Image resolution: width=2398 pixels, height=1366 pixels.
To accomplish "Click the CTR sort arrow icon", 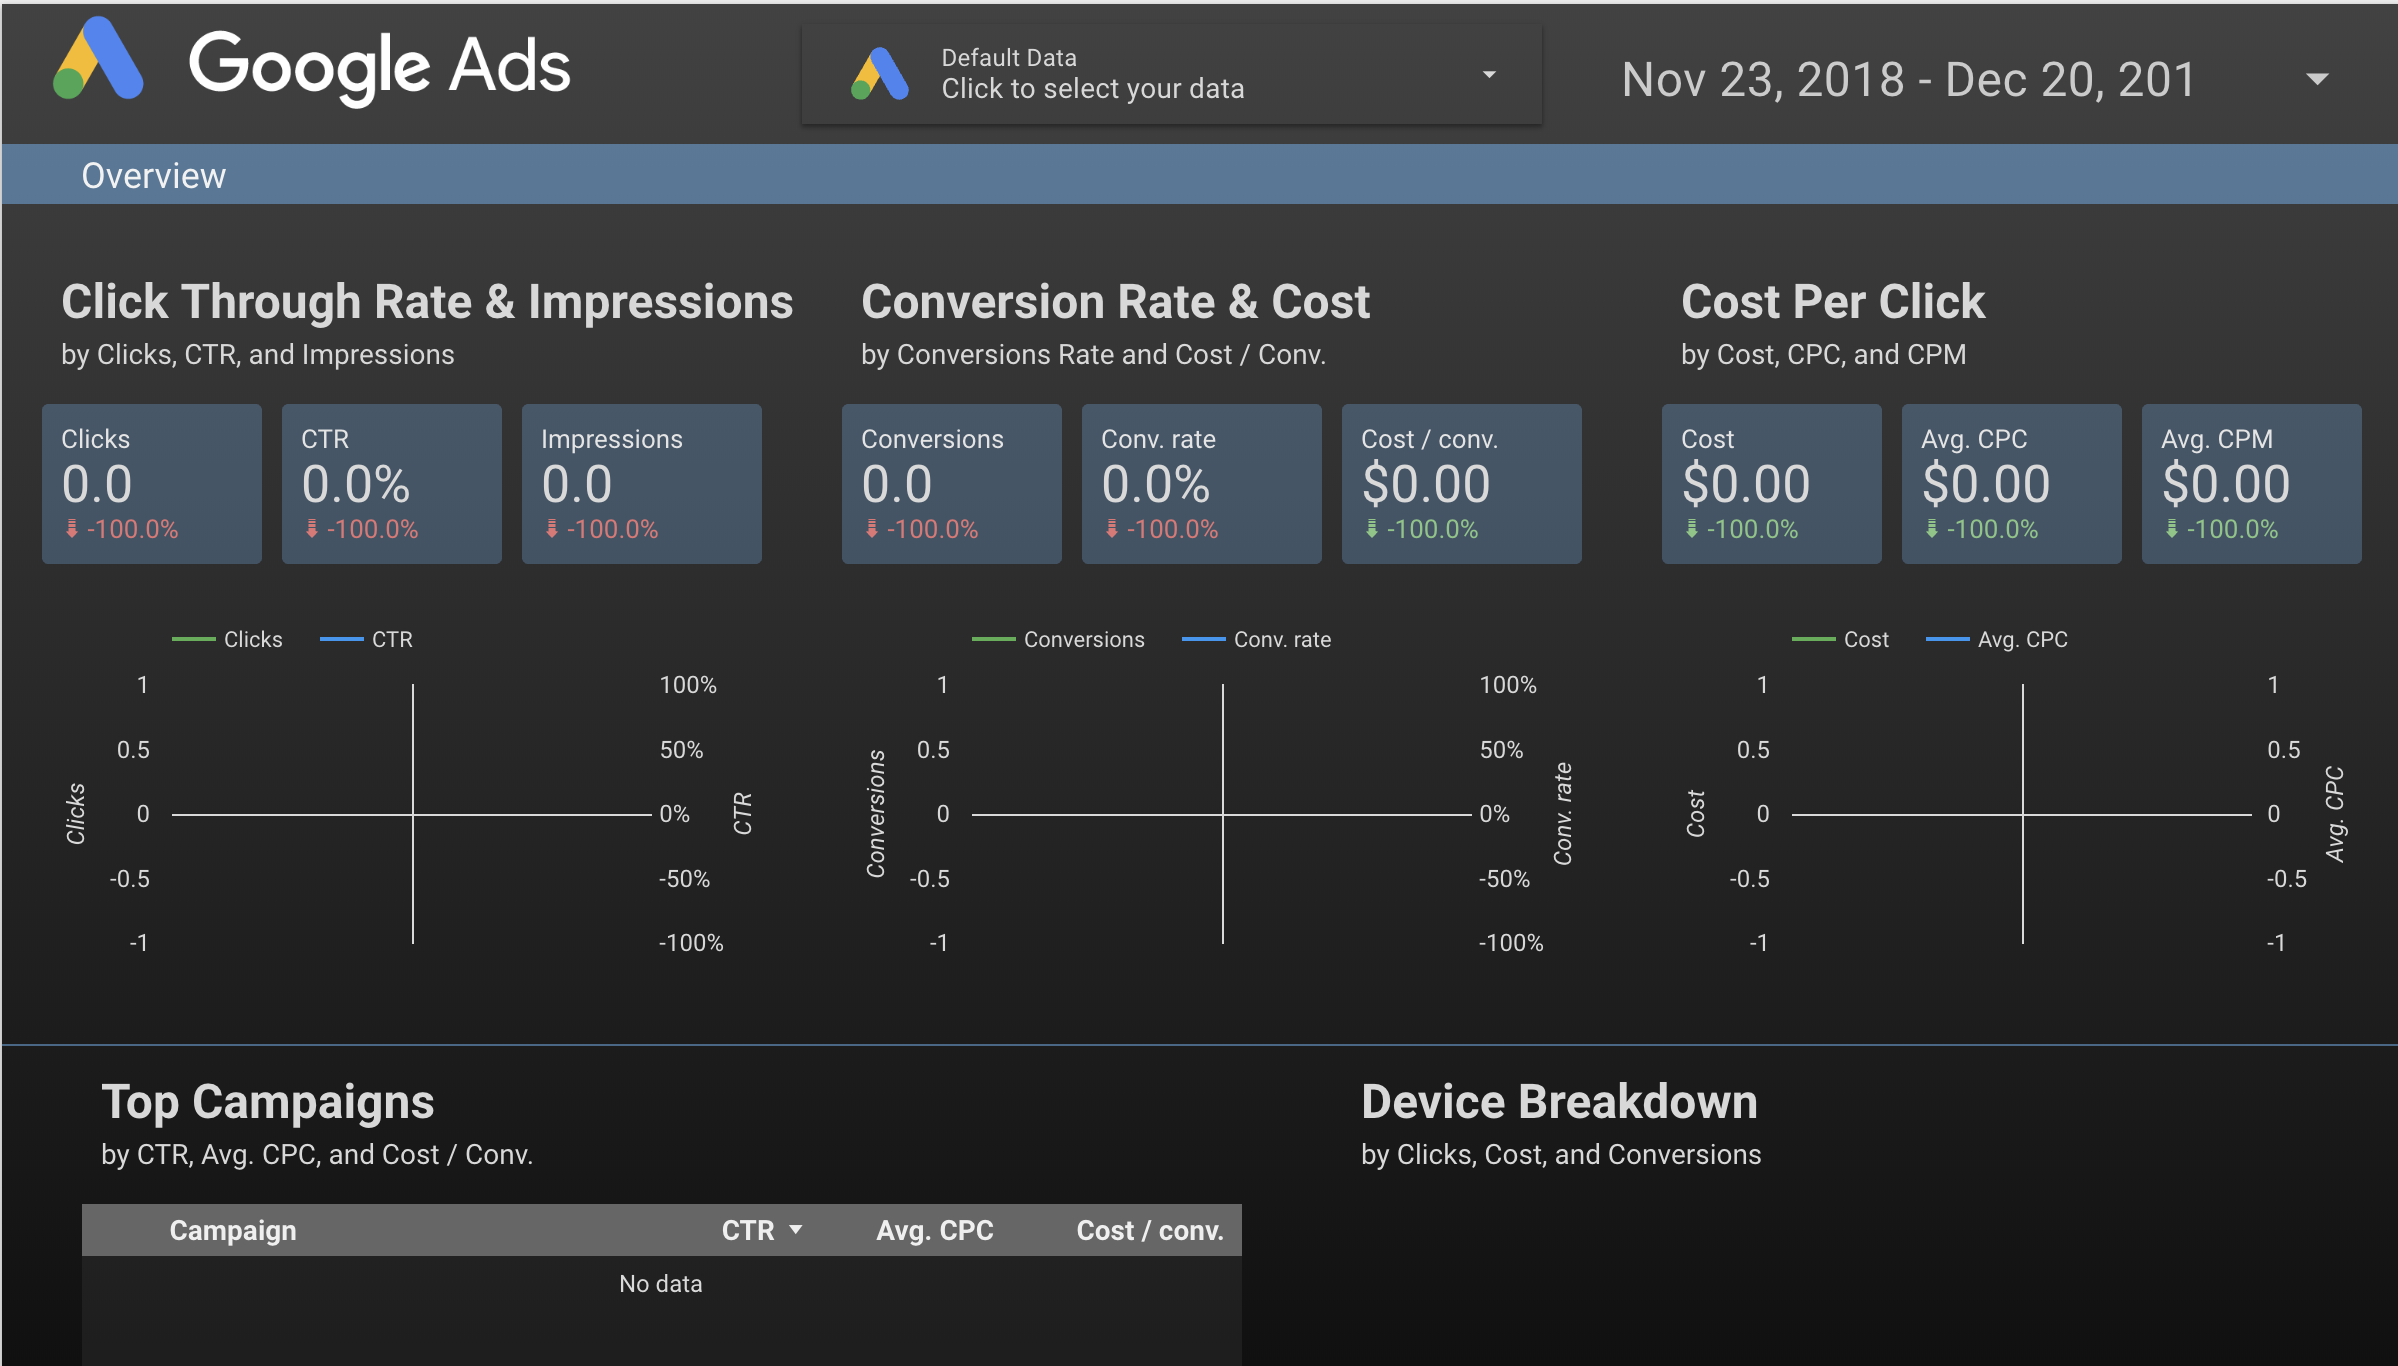I will [796, 1230].
